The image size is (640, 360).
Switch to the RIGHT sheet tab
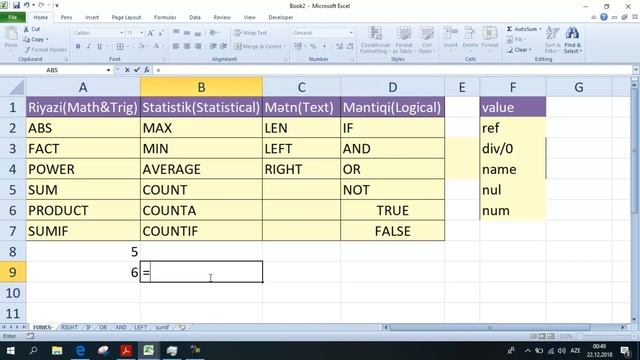click(69, 327)
